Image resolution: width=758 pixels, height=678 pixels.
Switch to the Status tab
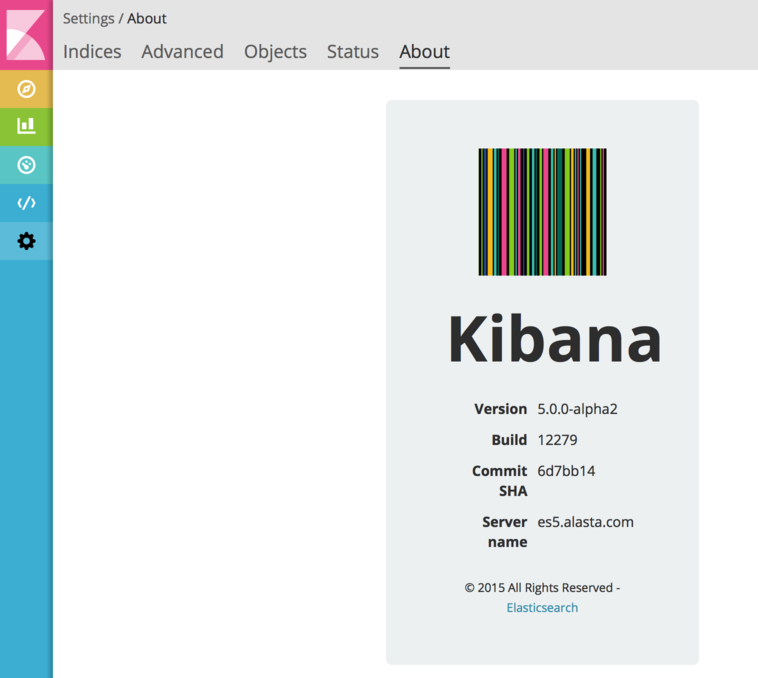click(352, 52)
